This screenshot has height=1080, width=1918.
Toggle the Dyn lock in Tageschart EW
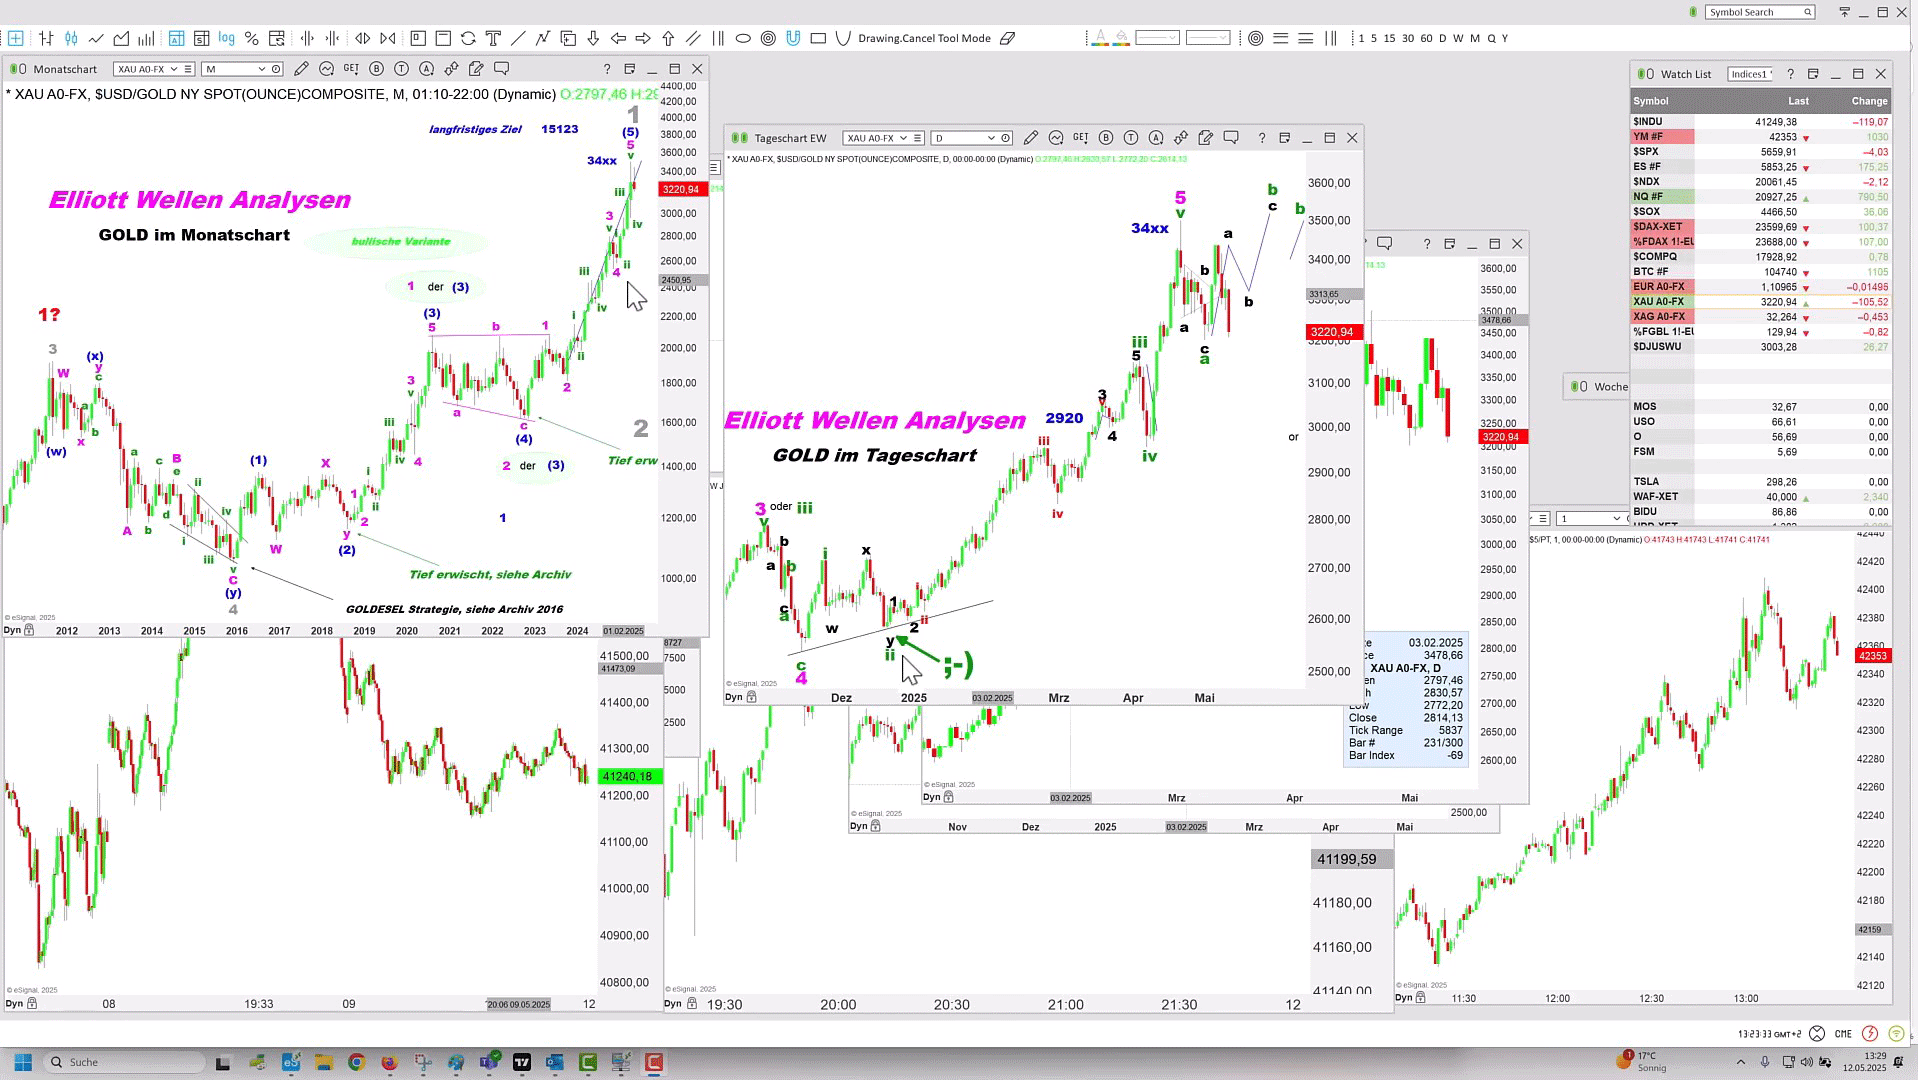pyautogui.click(x=751, y=697)
